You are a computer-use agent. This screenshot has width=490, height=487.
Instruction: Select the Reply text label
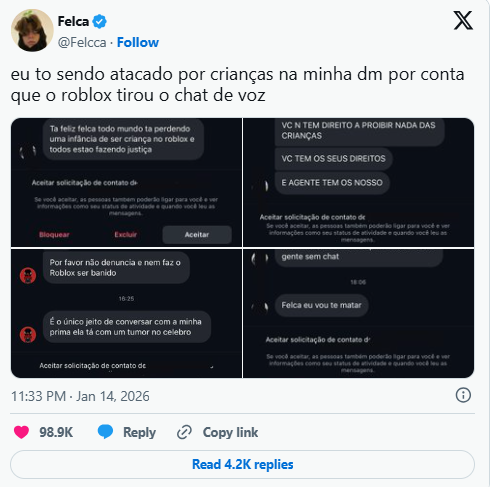139,432
